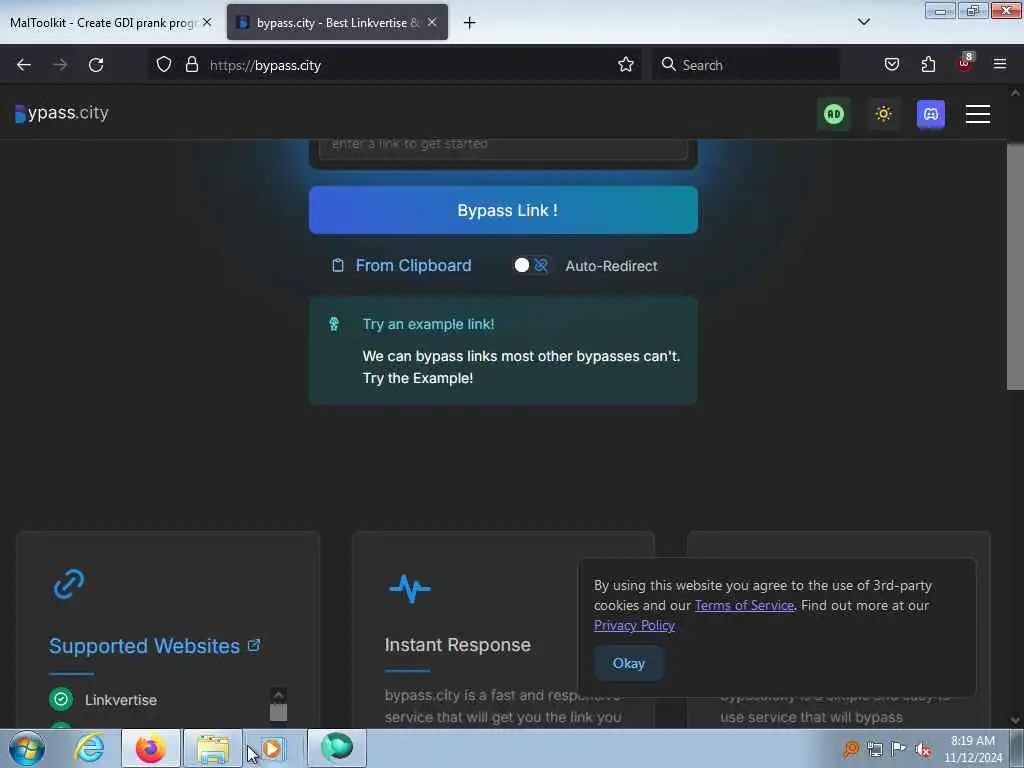The width and height of the screenshot is (1024, 768).
Task: Click the Linkvertise list entry
Action: pos(121,700)
